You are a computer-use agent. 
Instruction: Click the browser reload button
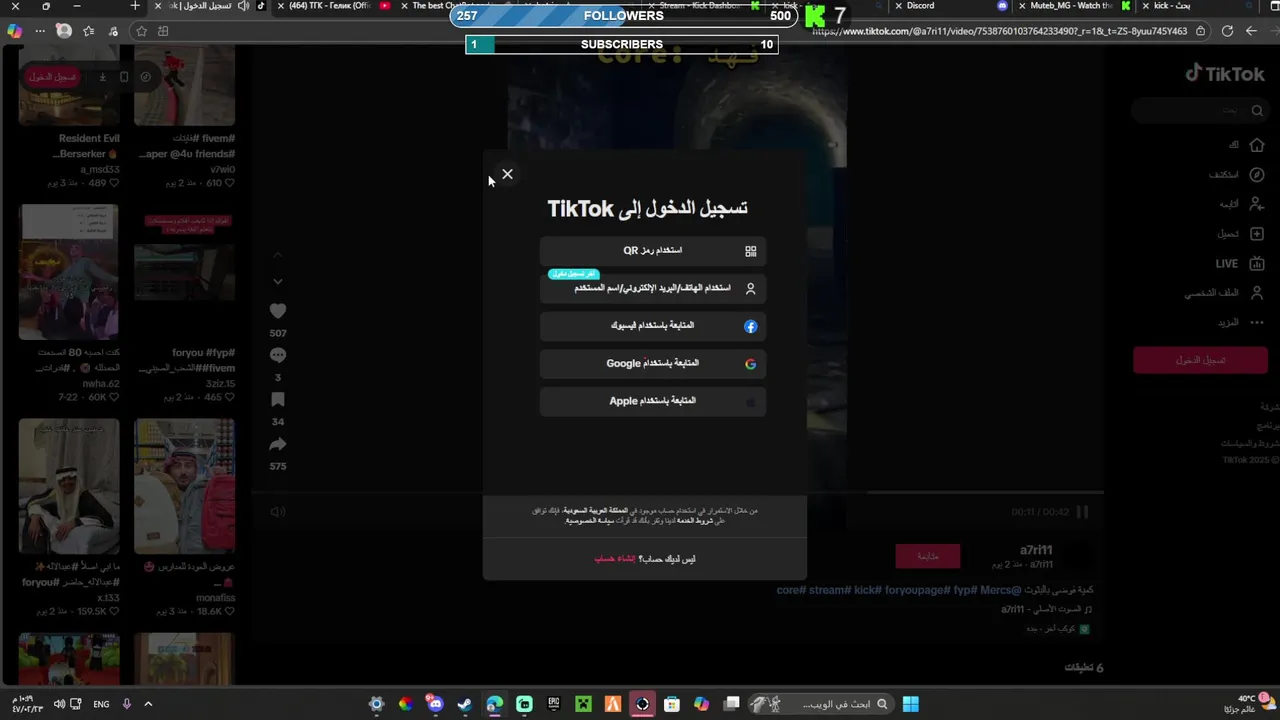coord(1228,31)
